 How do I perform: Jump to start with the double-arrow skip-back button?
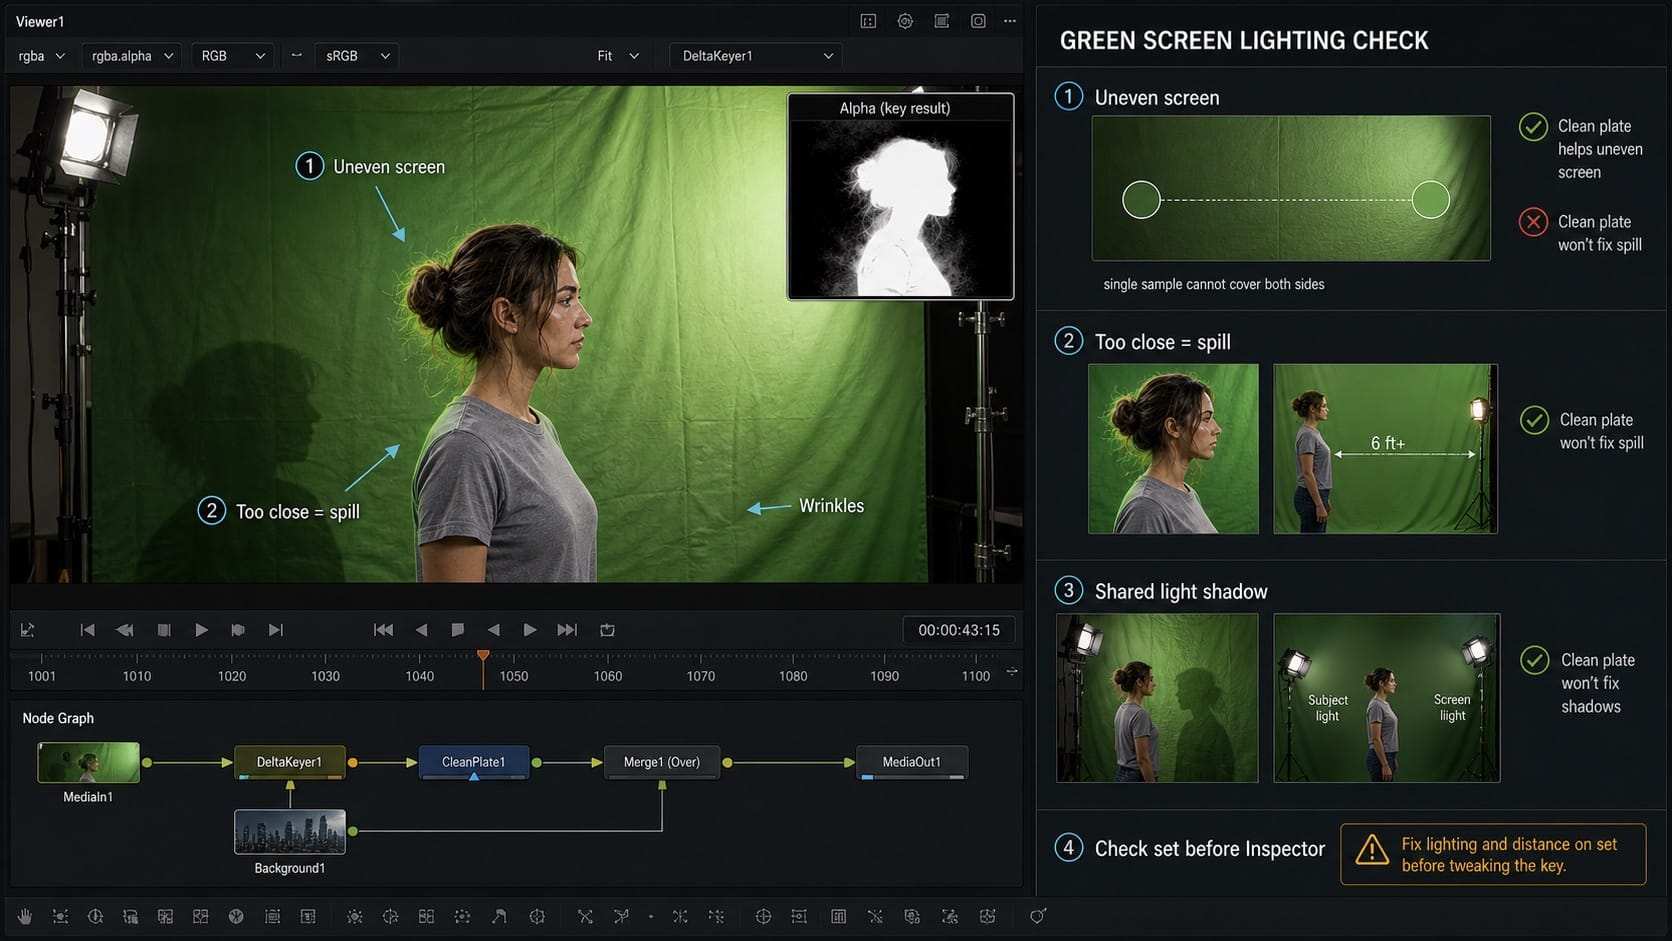pyautogui.click(x=383, y=630)
